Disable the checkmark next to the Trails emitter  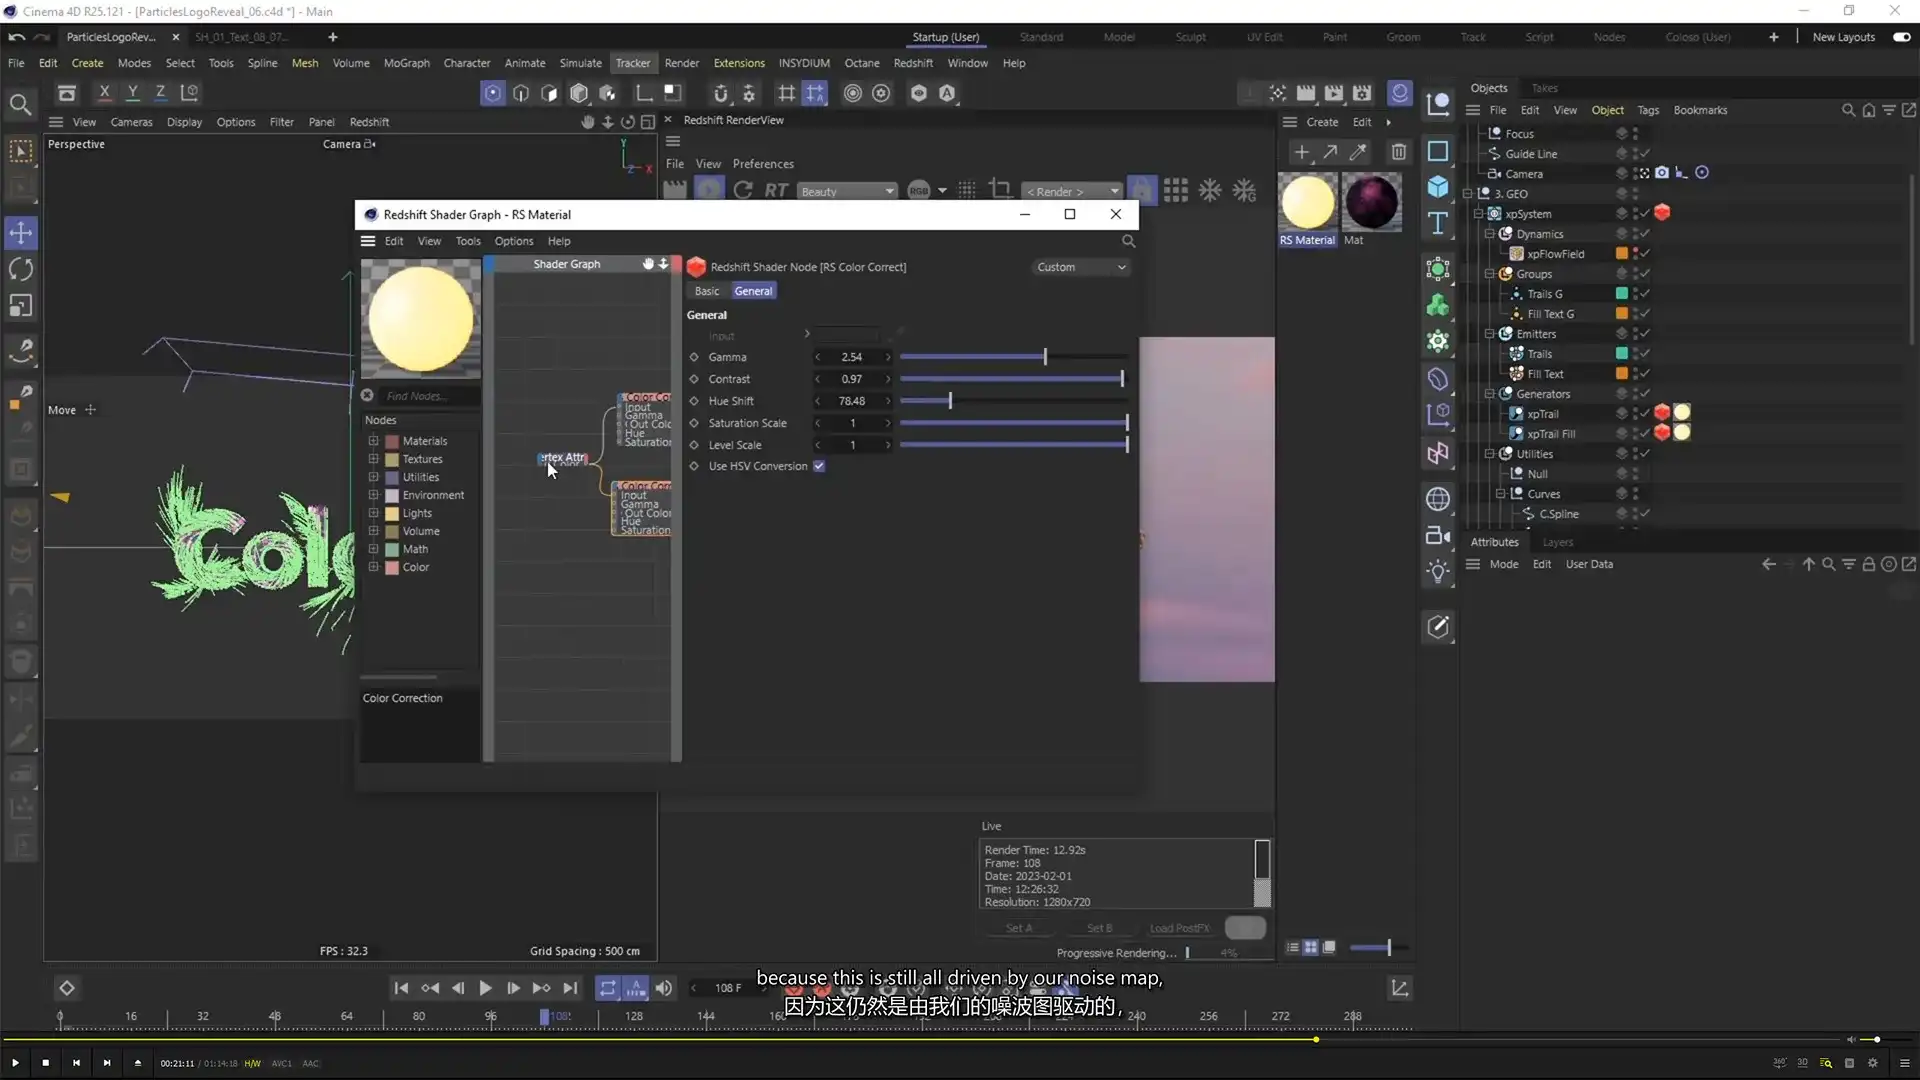[1643, 353]
